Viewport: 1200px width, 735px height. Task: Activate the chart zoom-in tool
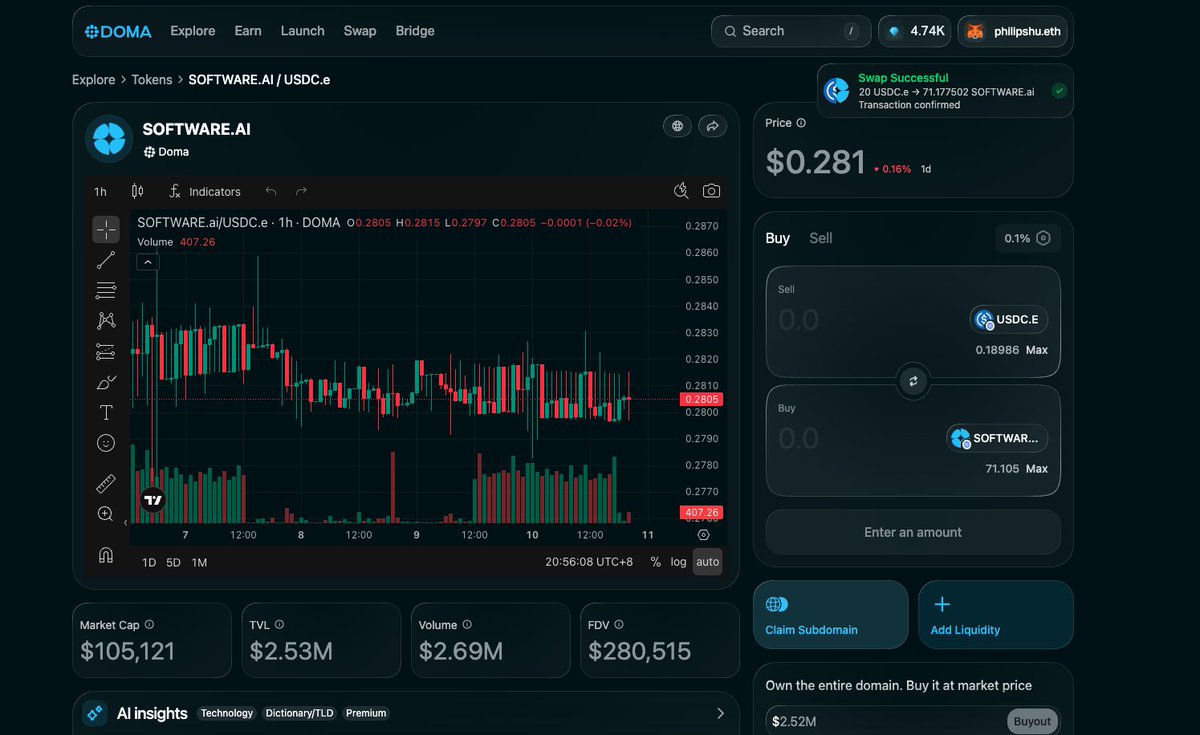[x=106, y=514]
